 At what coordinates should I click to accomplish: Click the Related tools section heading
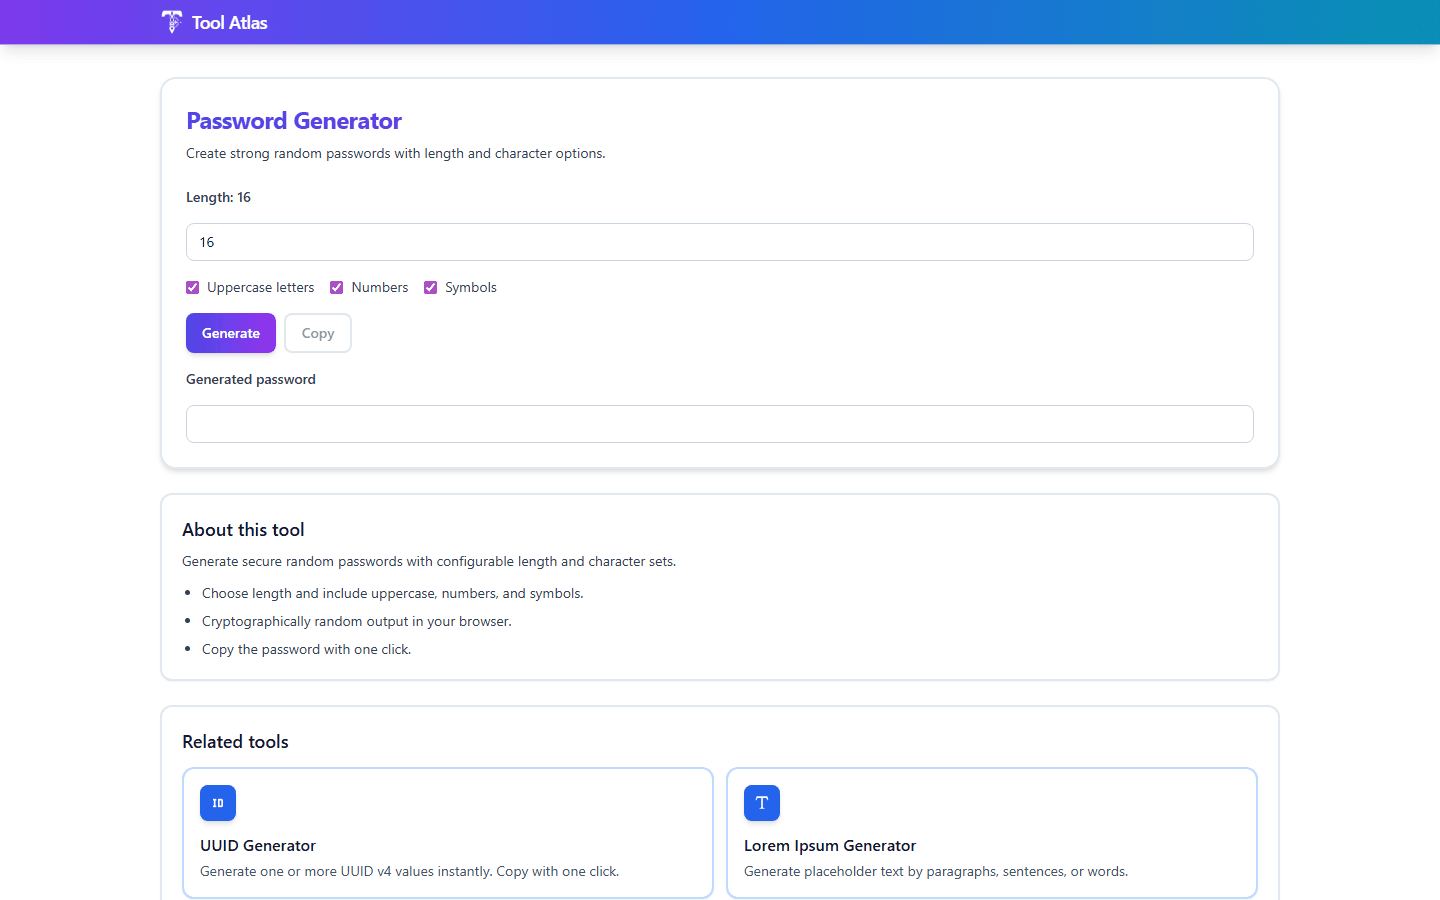(x=235, y=741)
